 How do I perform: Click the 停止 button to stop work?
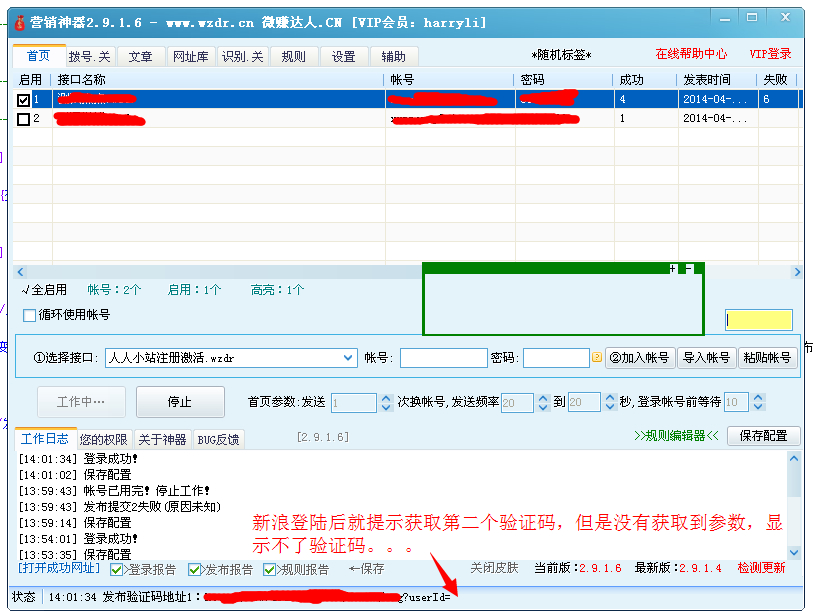[x=180, y=401]
